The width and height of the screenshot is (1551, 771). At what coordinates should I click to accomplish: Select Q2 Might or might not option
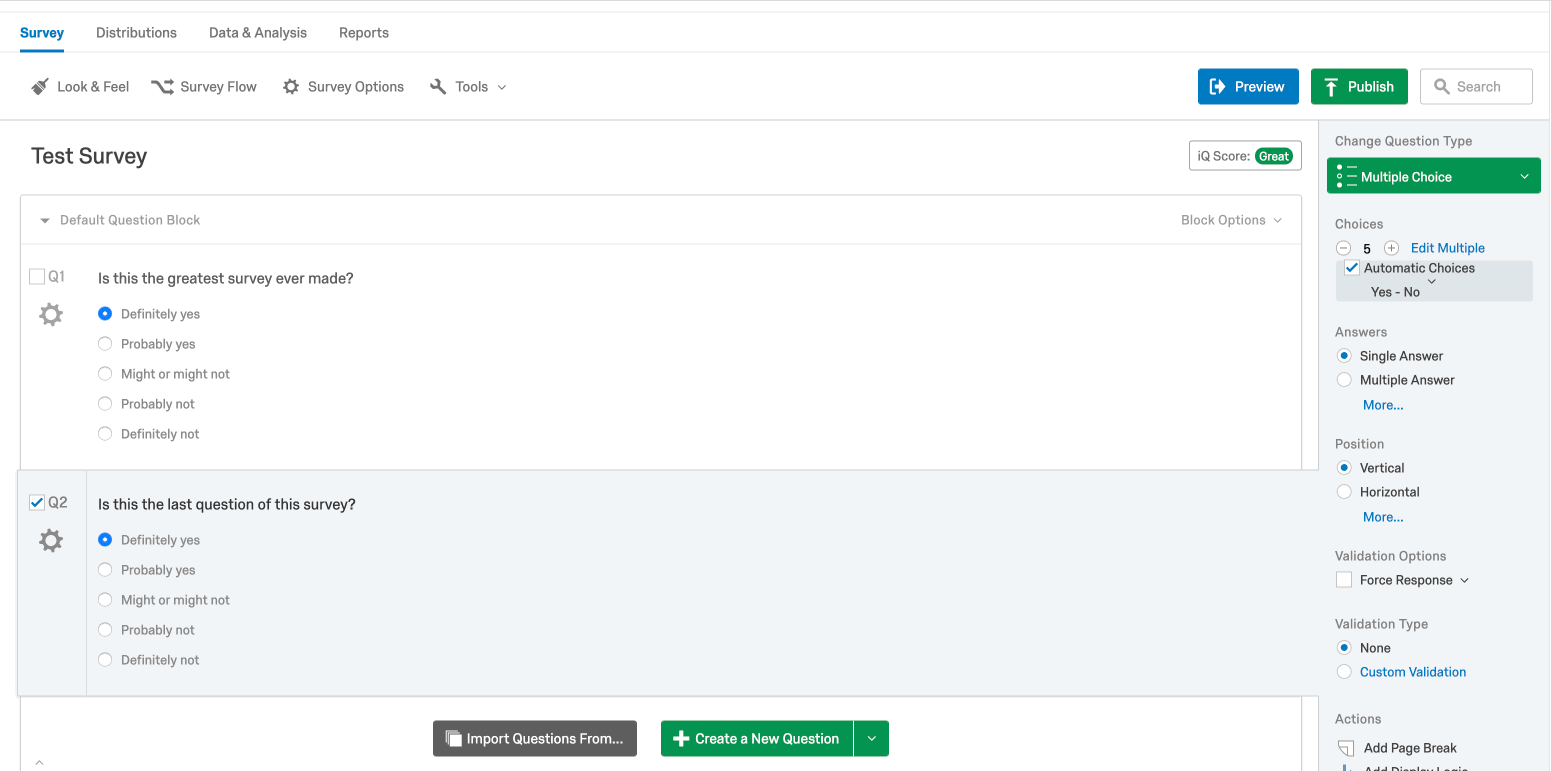[105, 600]
